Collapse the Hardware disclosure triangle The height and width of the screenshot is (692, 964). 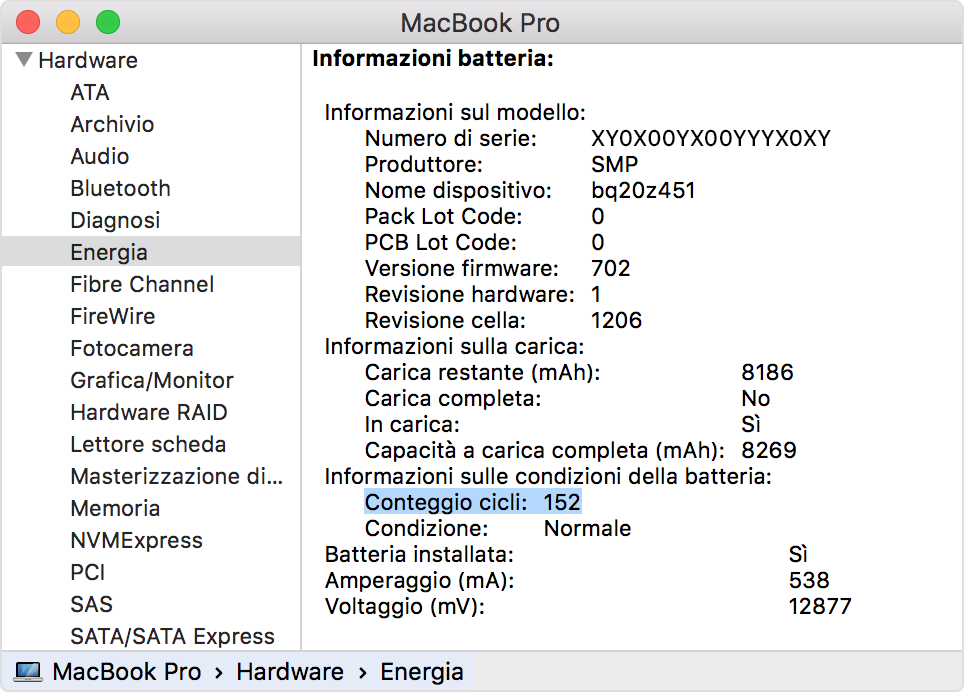24,60
